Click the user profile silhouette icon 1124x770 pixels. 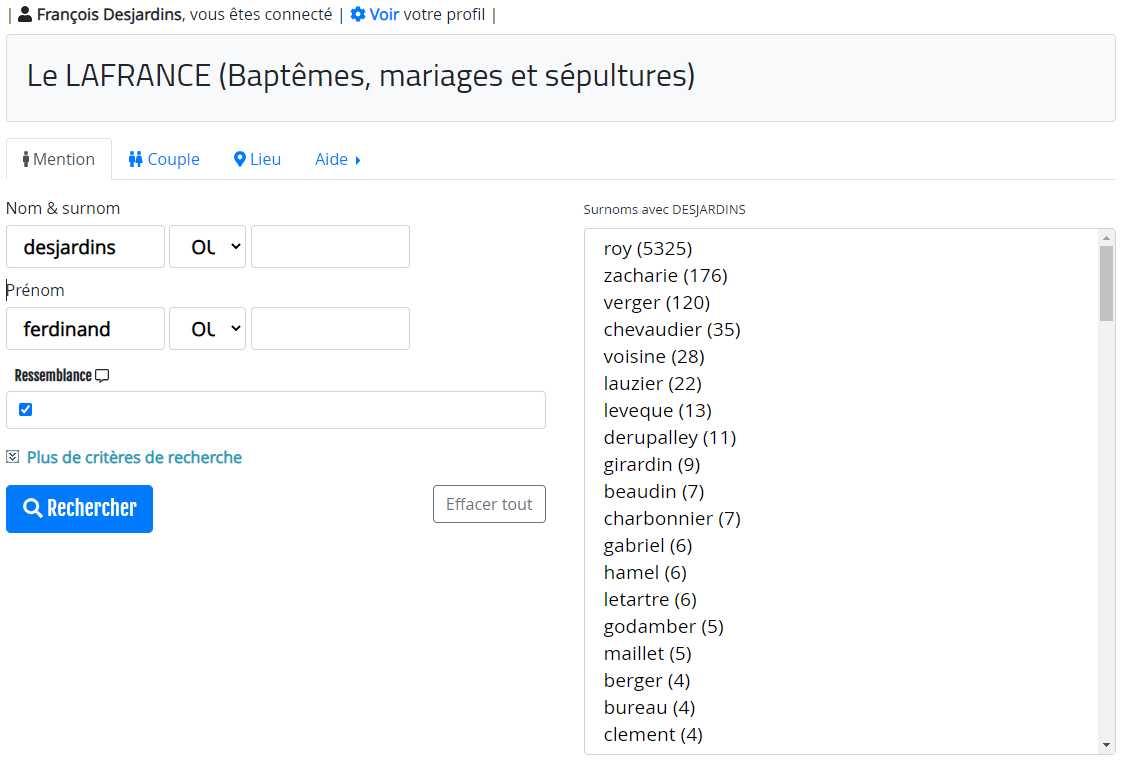click(x=25, y=14)
